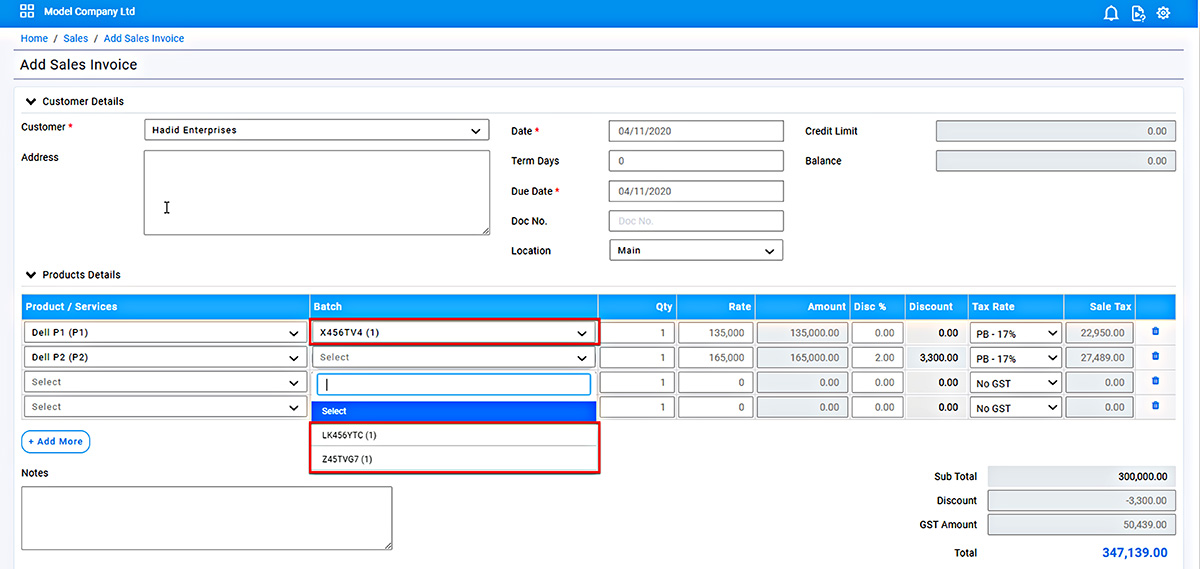Open fourth row No GST tax dropdown
Screen dimensions: 1200x569
(x=1015, y=407)
